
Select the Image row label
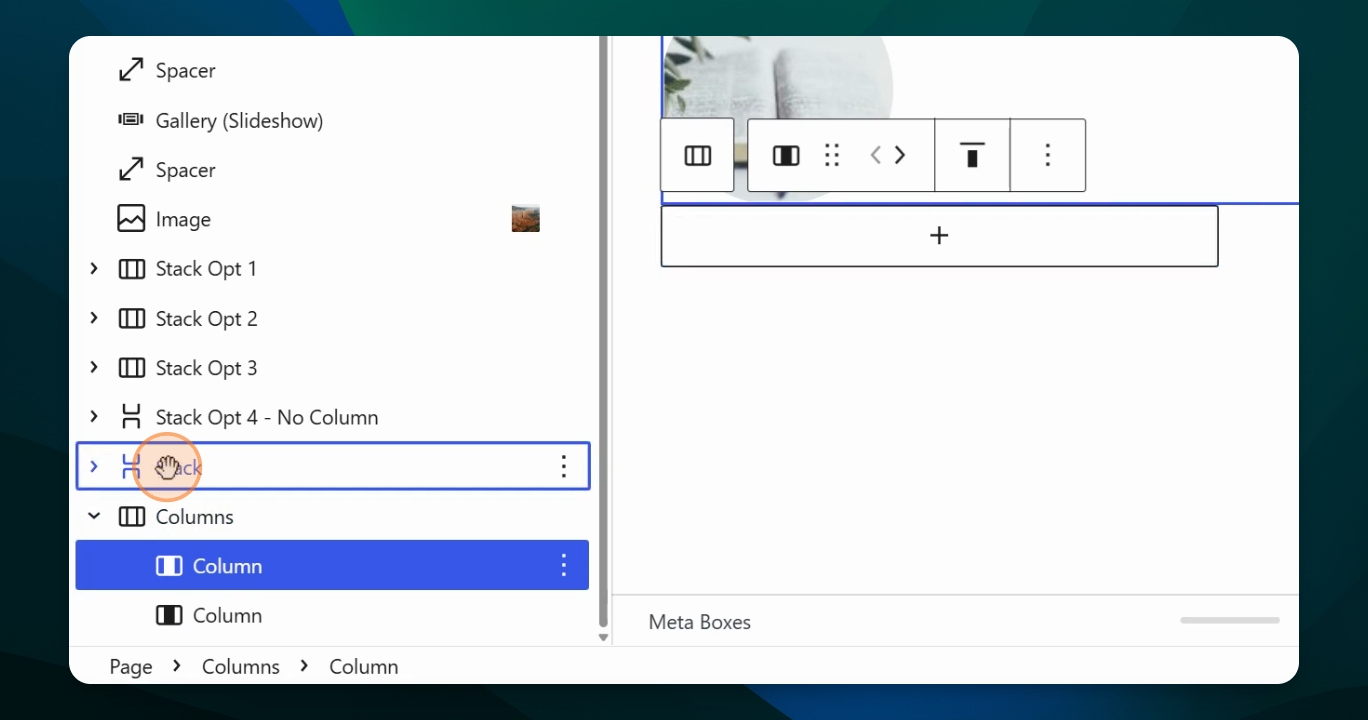point(183,220)
